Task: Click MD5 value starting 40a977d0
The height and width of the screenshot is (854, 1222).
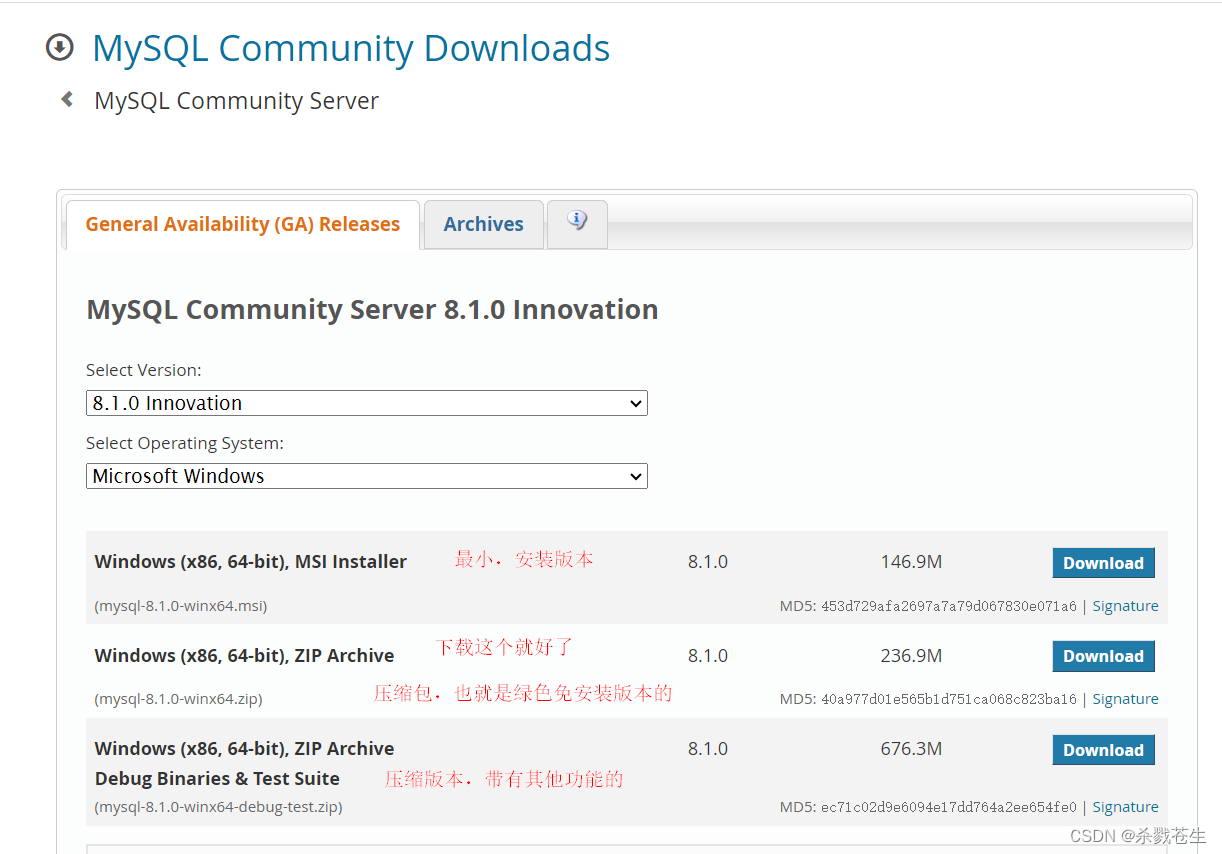Action: pos(949,699)
